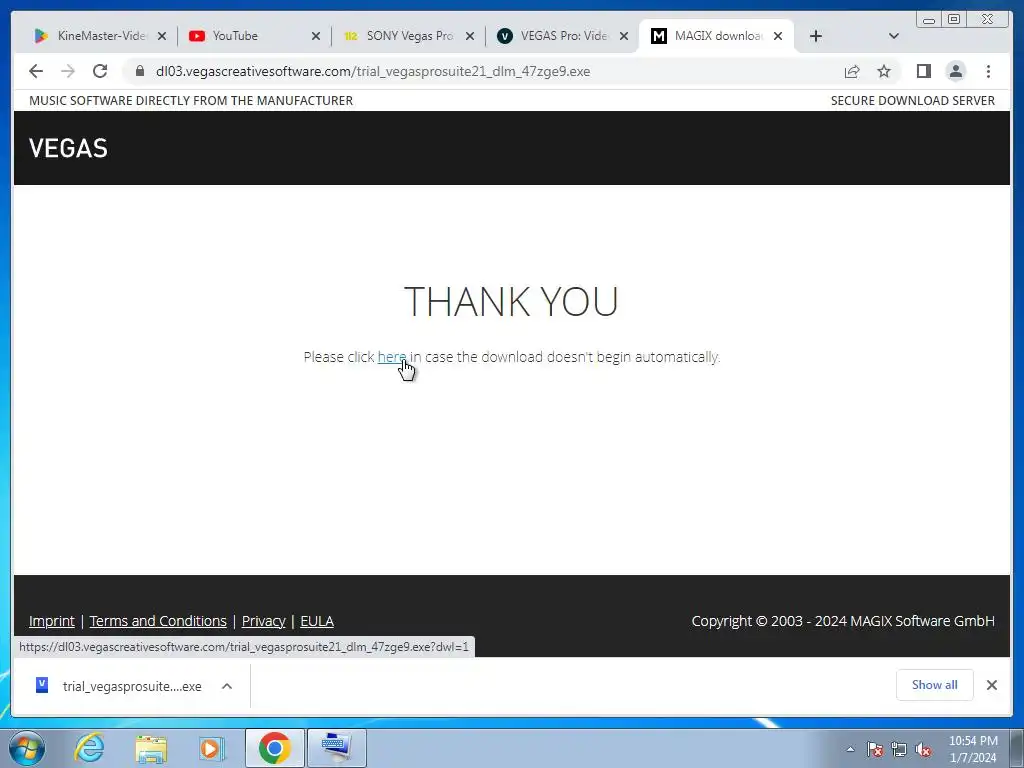This screenshot has height=768, width=1024.
Task: Click the 'here' download link
Action: coord(392,357)
